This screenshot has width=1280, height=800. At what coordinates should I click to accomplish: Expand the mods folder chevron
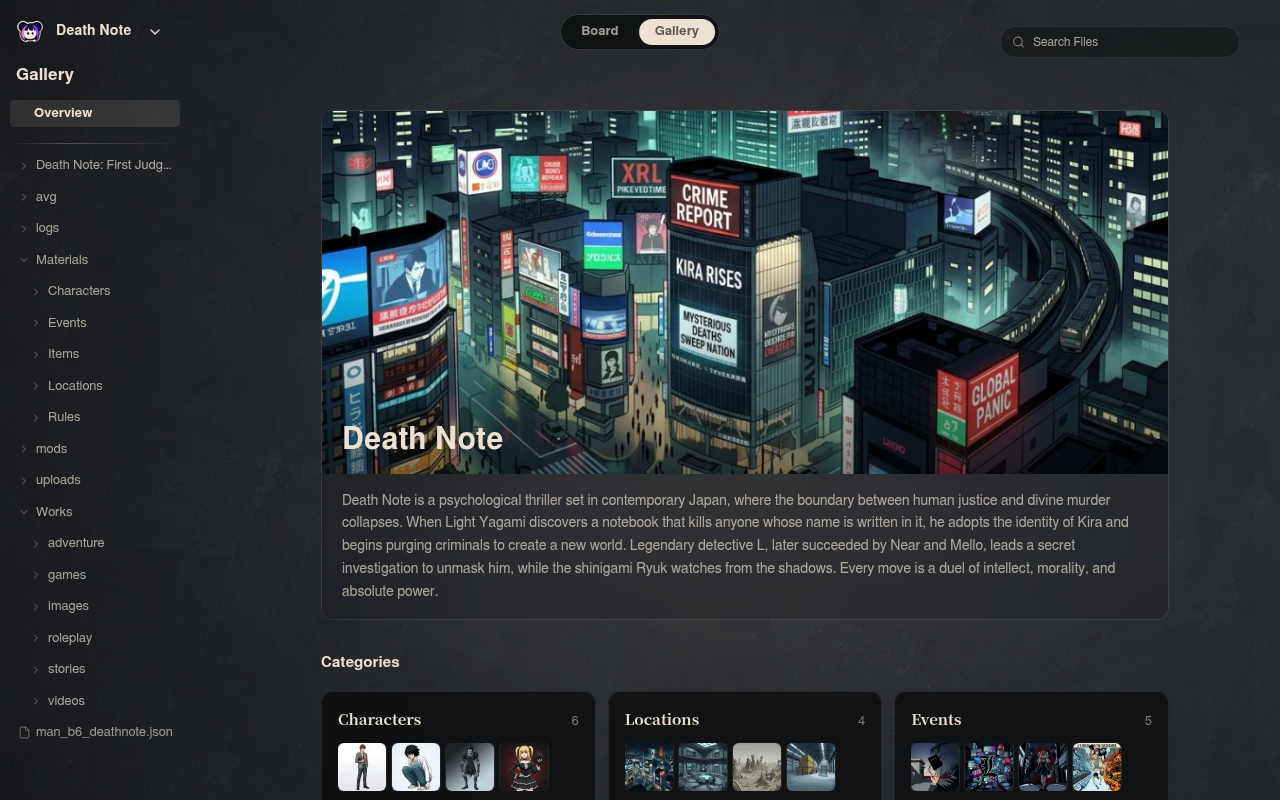[24, 449]
